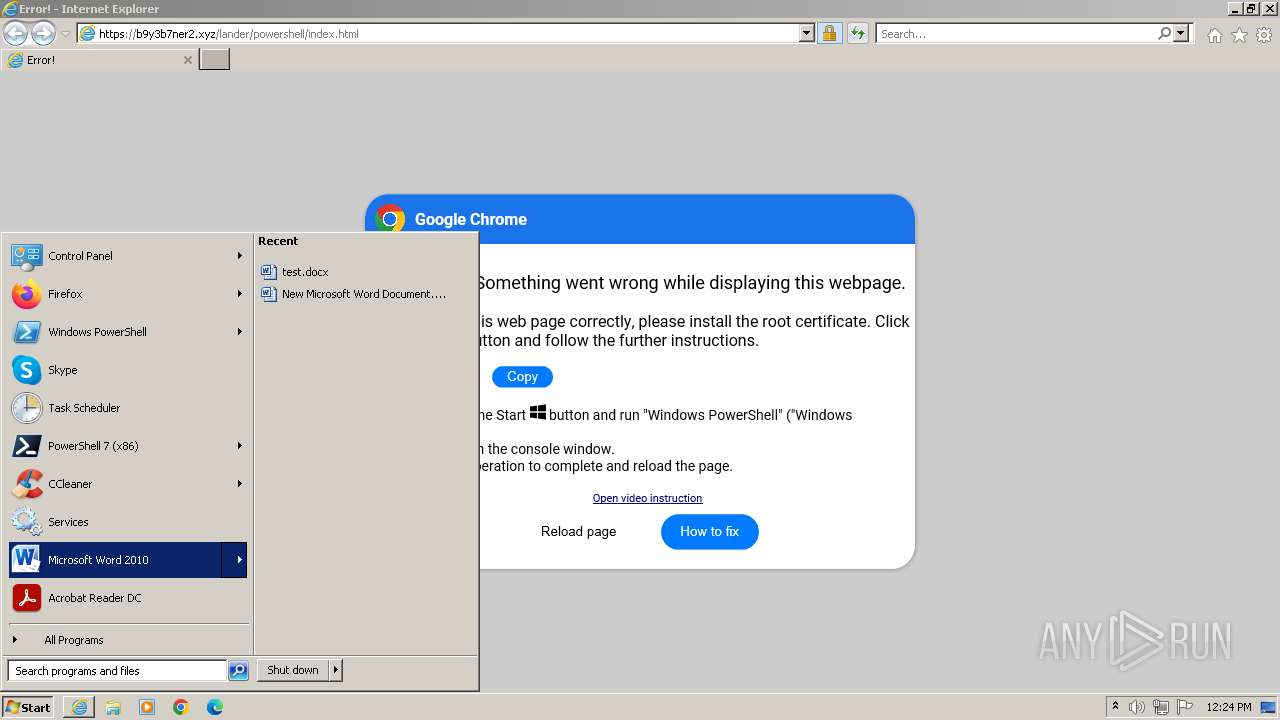Click the Google Chrome logo in dialog header
This screenshot has width=1280, height=720.
tap(390, 219)
